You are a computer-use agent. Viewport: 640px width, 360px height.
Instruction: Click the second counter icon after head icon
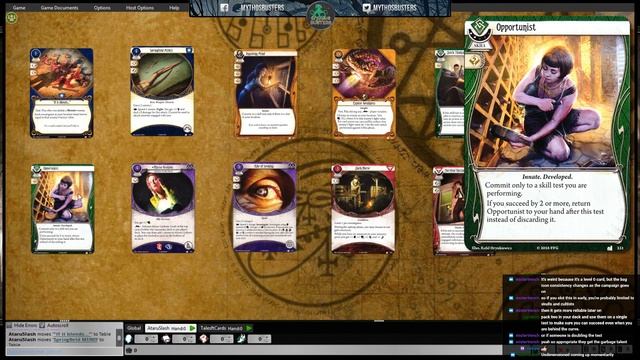click(x=167, y=339)
